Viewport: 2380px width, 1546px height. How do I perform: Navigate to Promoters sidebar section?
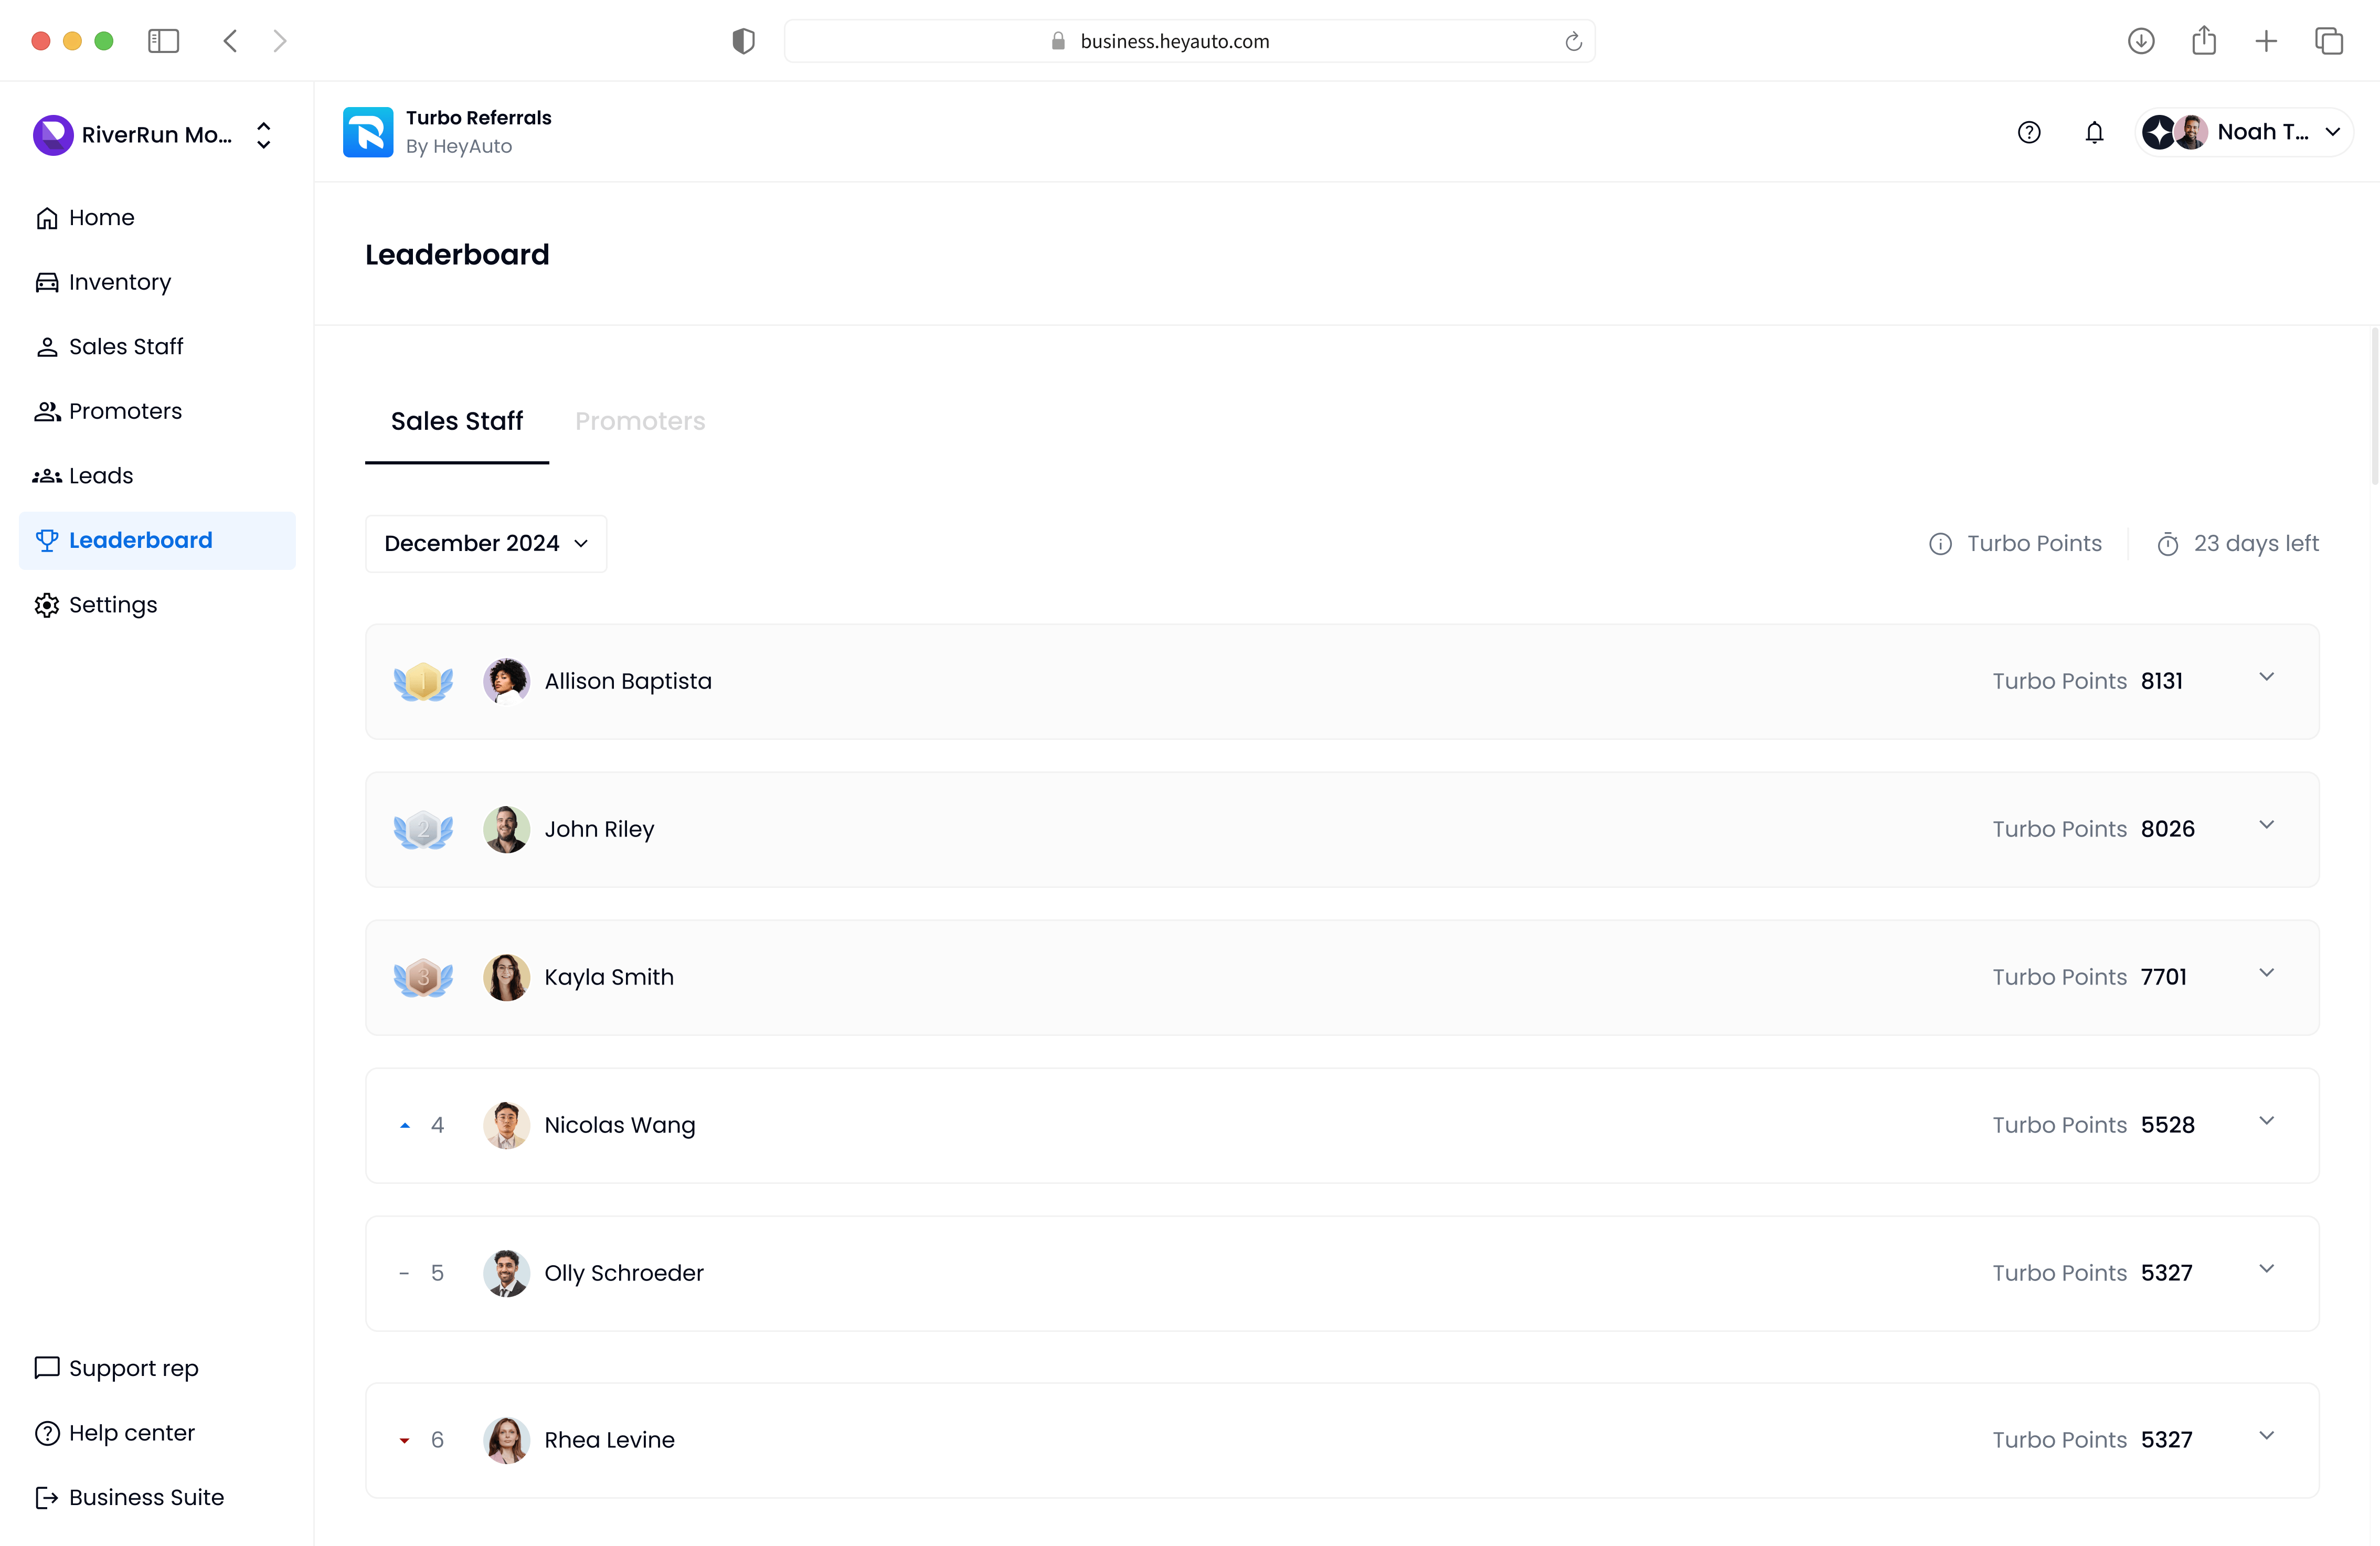[x=125, y=411]
